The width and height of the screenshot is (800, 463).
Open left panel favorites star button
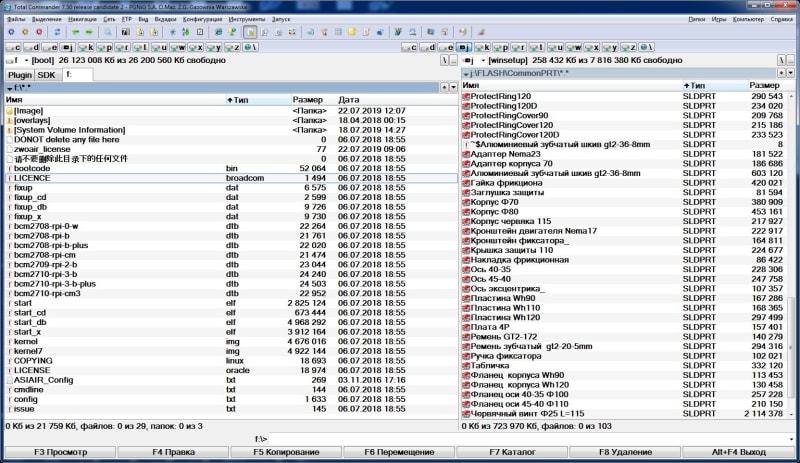(444, 87)
